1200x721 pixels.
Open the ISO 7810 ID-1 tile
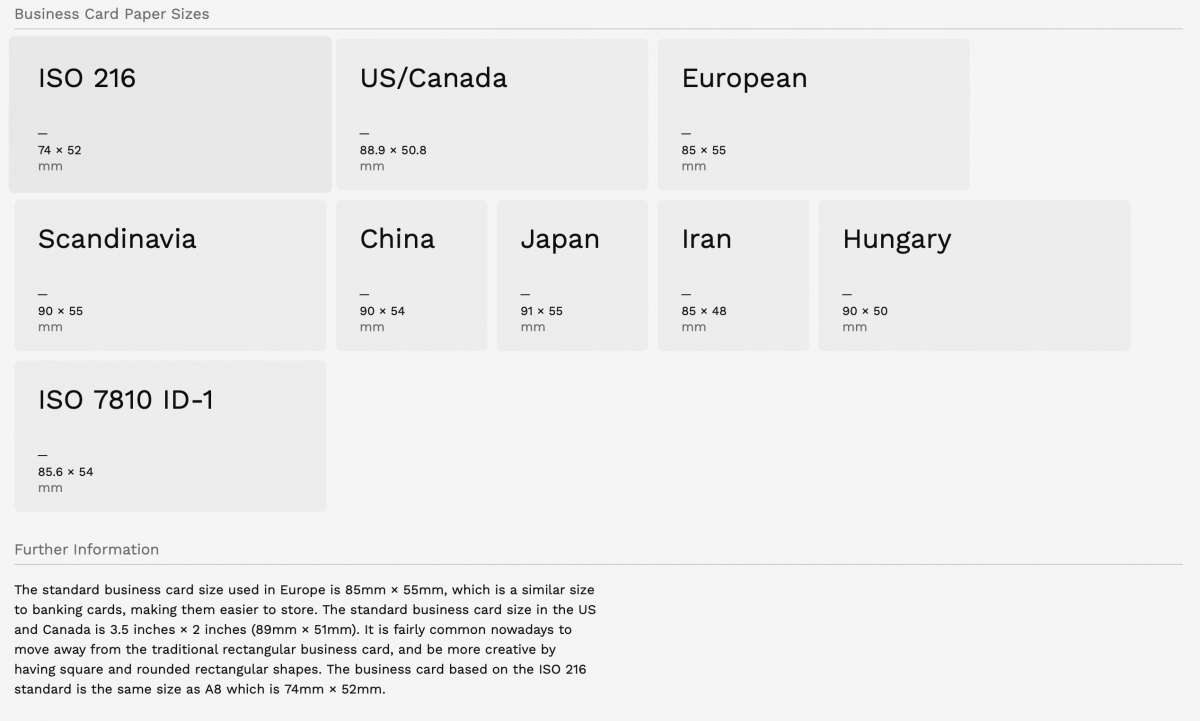tap(170, 436)
